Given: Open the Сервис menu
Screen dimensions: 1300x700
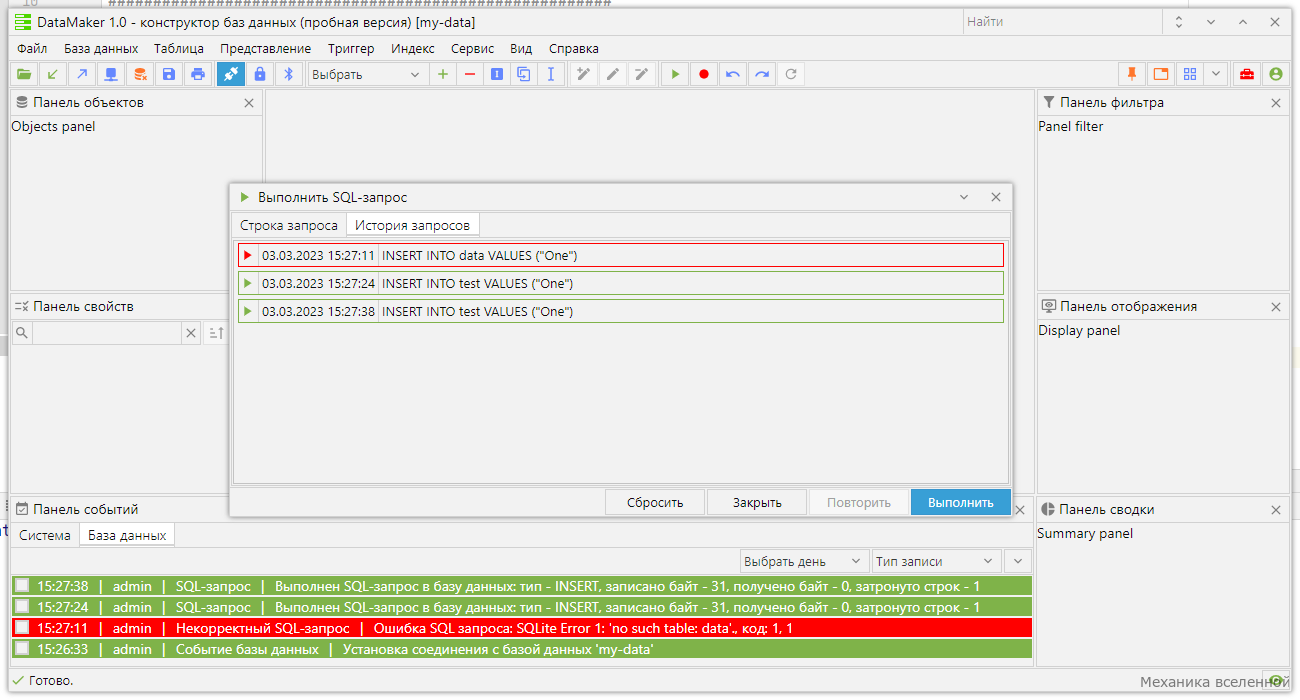Looking at the screenshot, I should coord(473,48).
